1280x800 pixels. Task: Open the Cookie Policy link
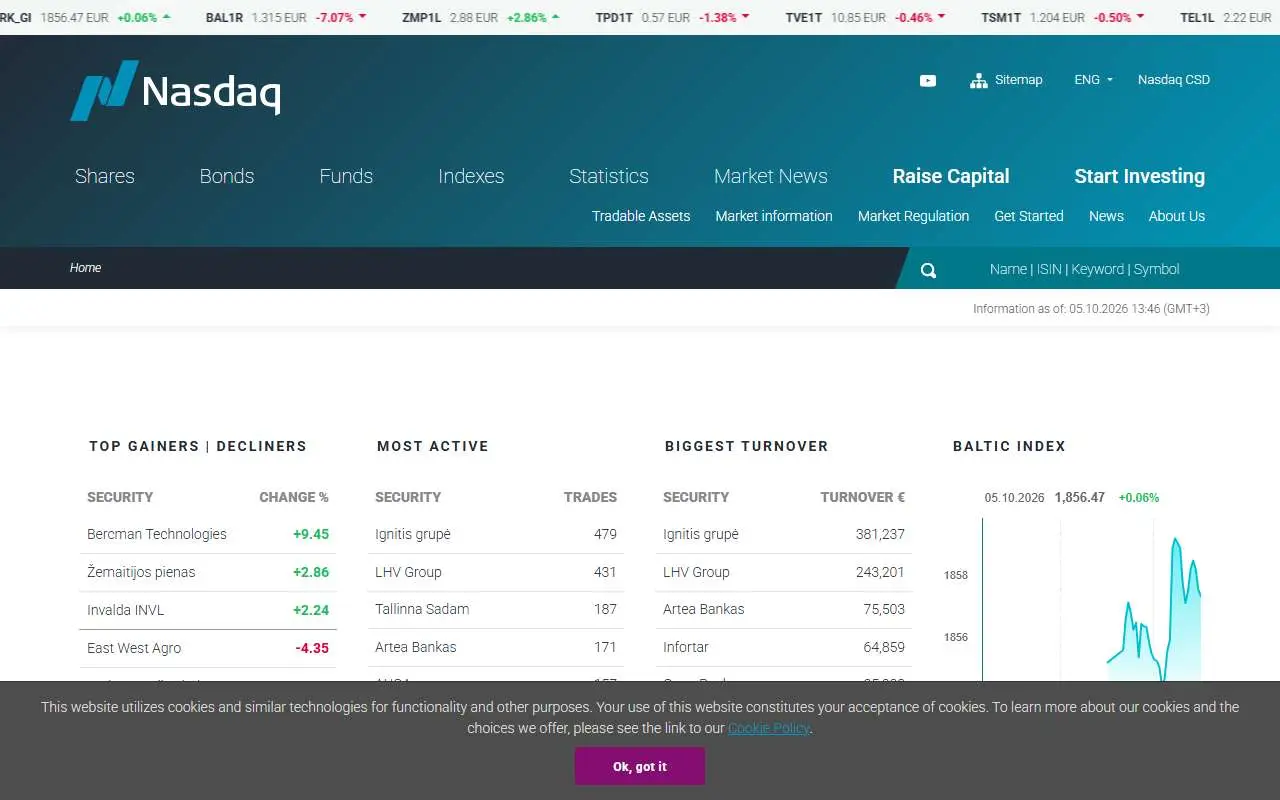pyautogui.click(x=769, y=728)
